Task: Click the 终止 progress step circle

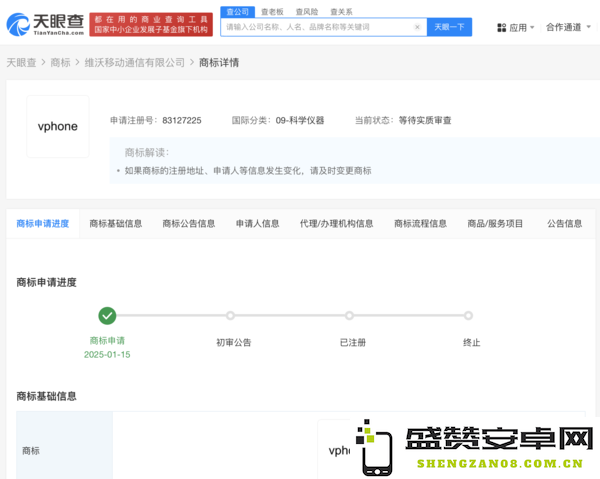Action: click(468, 316)
